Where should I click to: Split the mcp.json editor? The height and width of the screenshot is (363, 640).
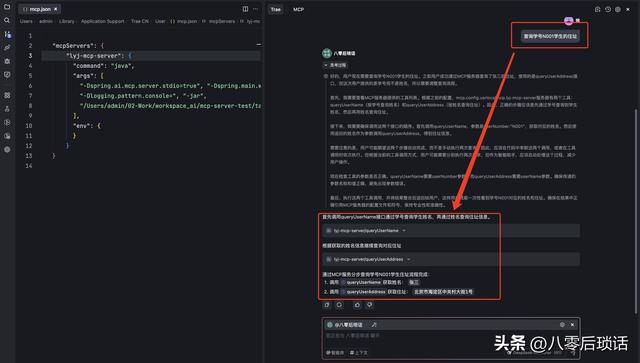[245, 9]
